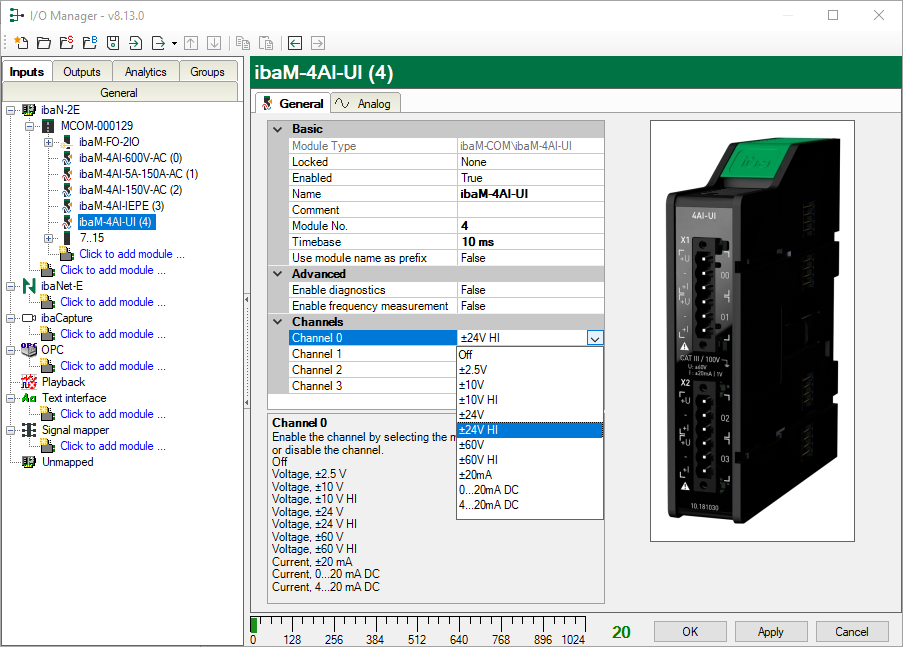This screenshot has width=903, height=647.
Task: Click the green back arrow icon
Action: pyautogui.click(x=295, y=43)
